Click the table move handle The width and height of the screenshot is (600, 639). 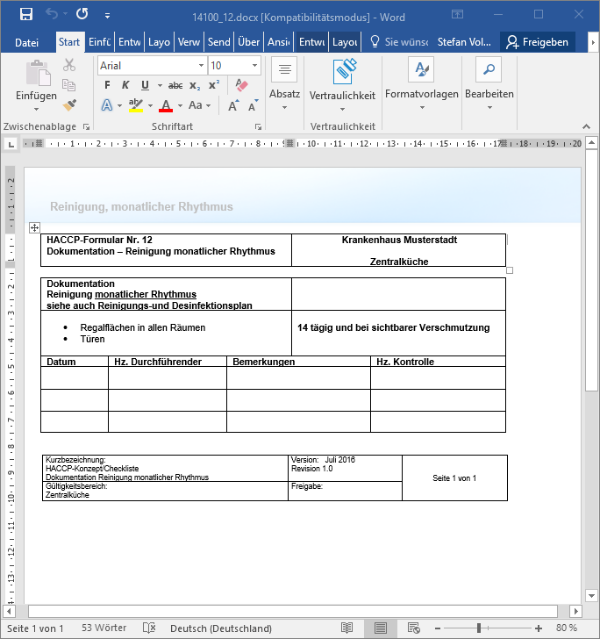tap(35, 229)
